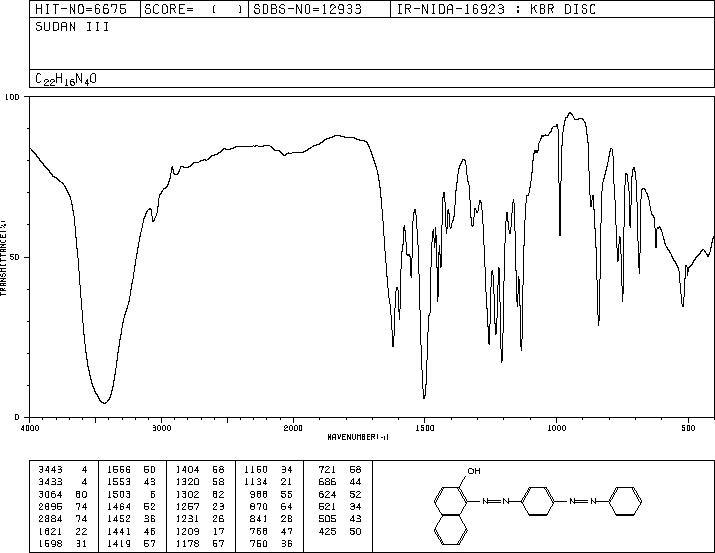Click the 2000 wavenumber axis tick label

(293, 428)
